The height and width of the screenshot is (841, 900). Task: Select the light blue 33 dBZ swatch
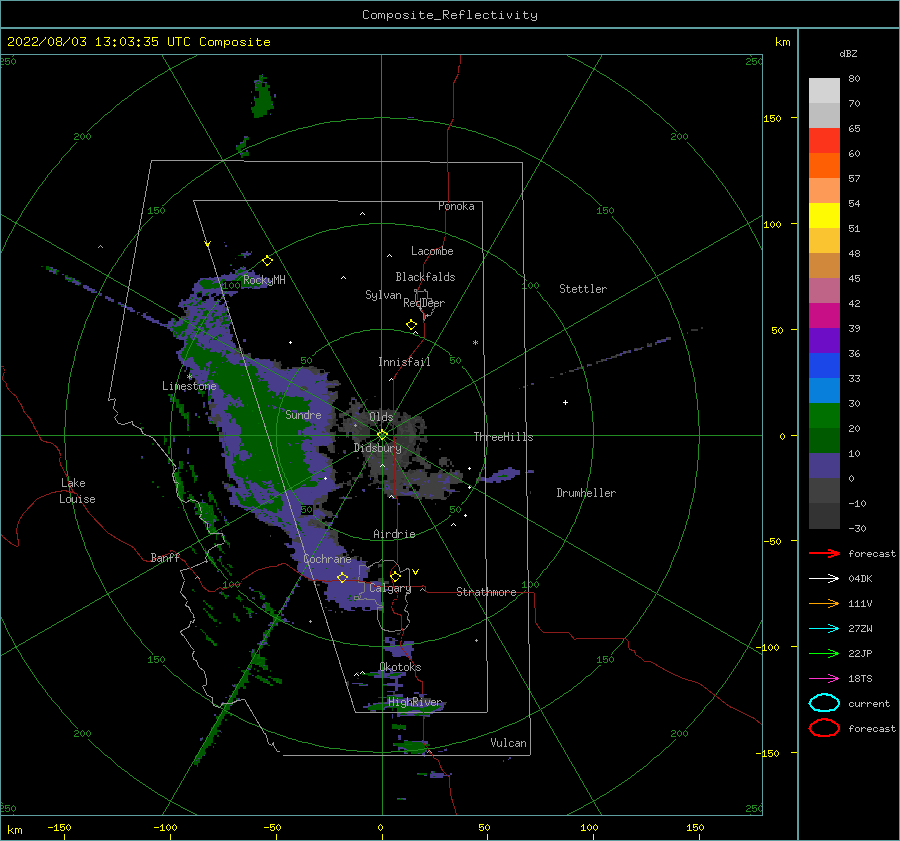(824, 390)
